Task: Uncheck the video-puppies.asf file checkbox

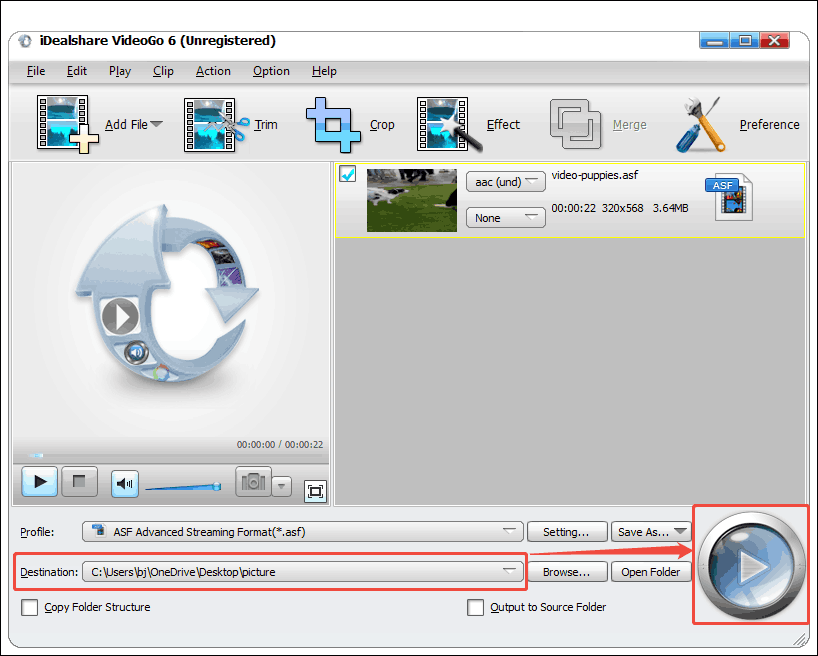Action: click(x=347, y=174)
